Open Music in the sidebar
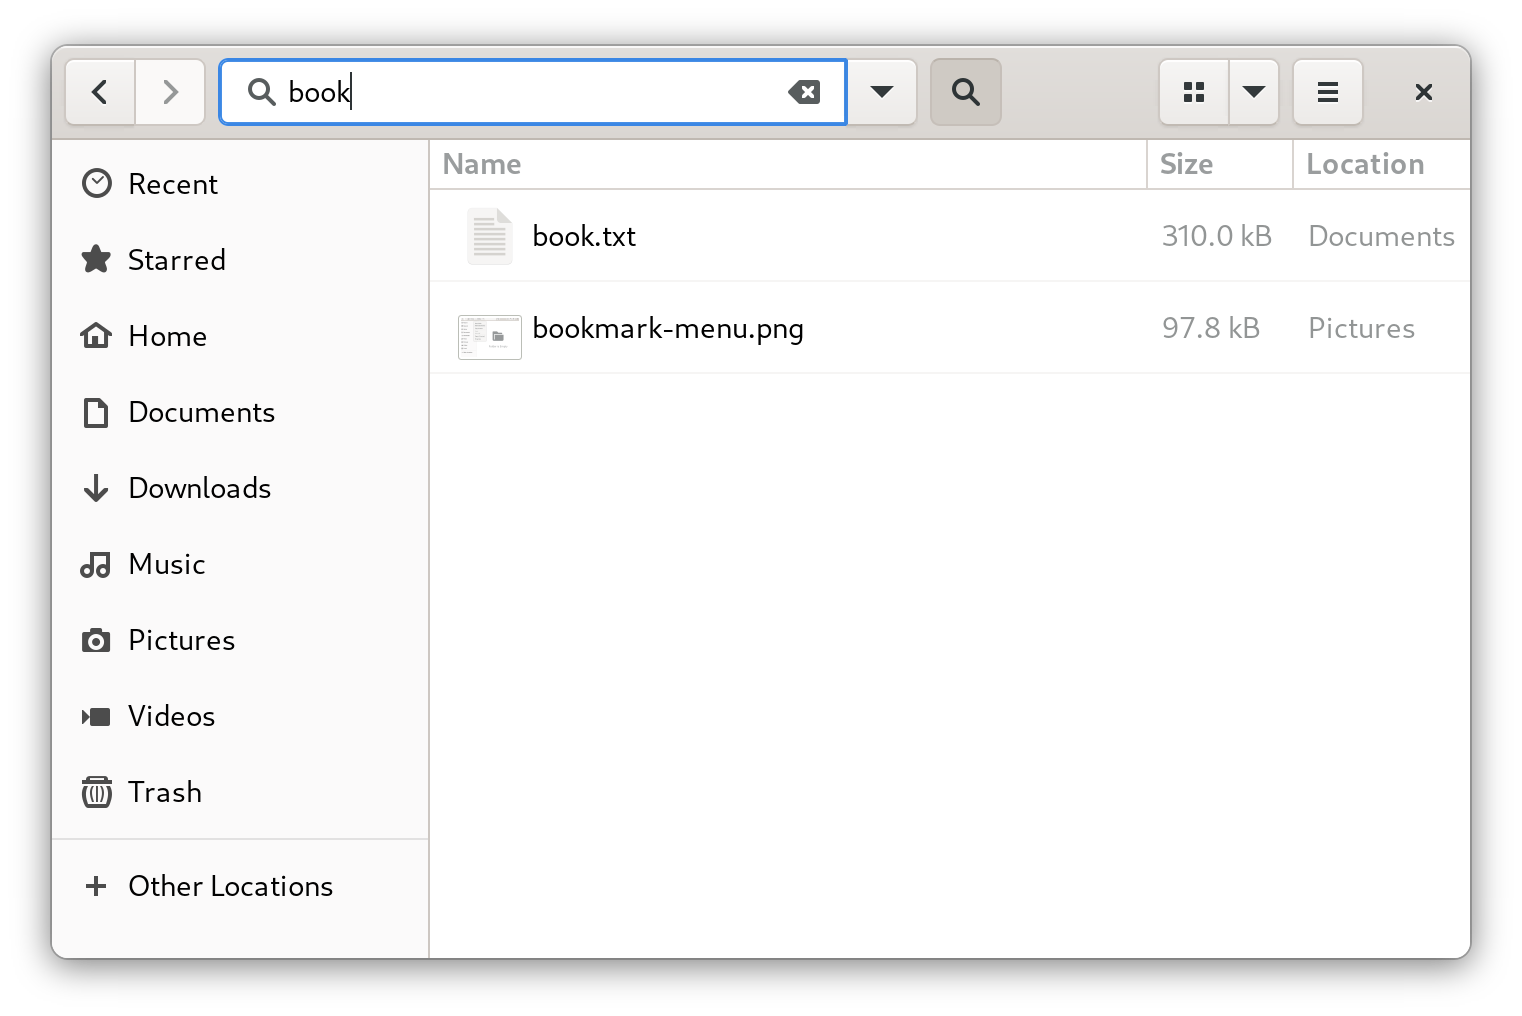Image resolution: width=1522 pixels, height=1016 pixels. pyautogui.click(x=240, y=564)
